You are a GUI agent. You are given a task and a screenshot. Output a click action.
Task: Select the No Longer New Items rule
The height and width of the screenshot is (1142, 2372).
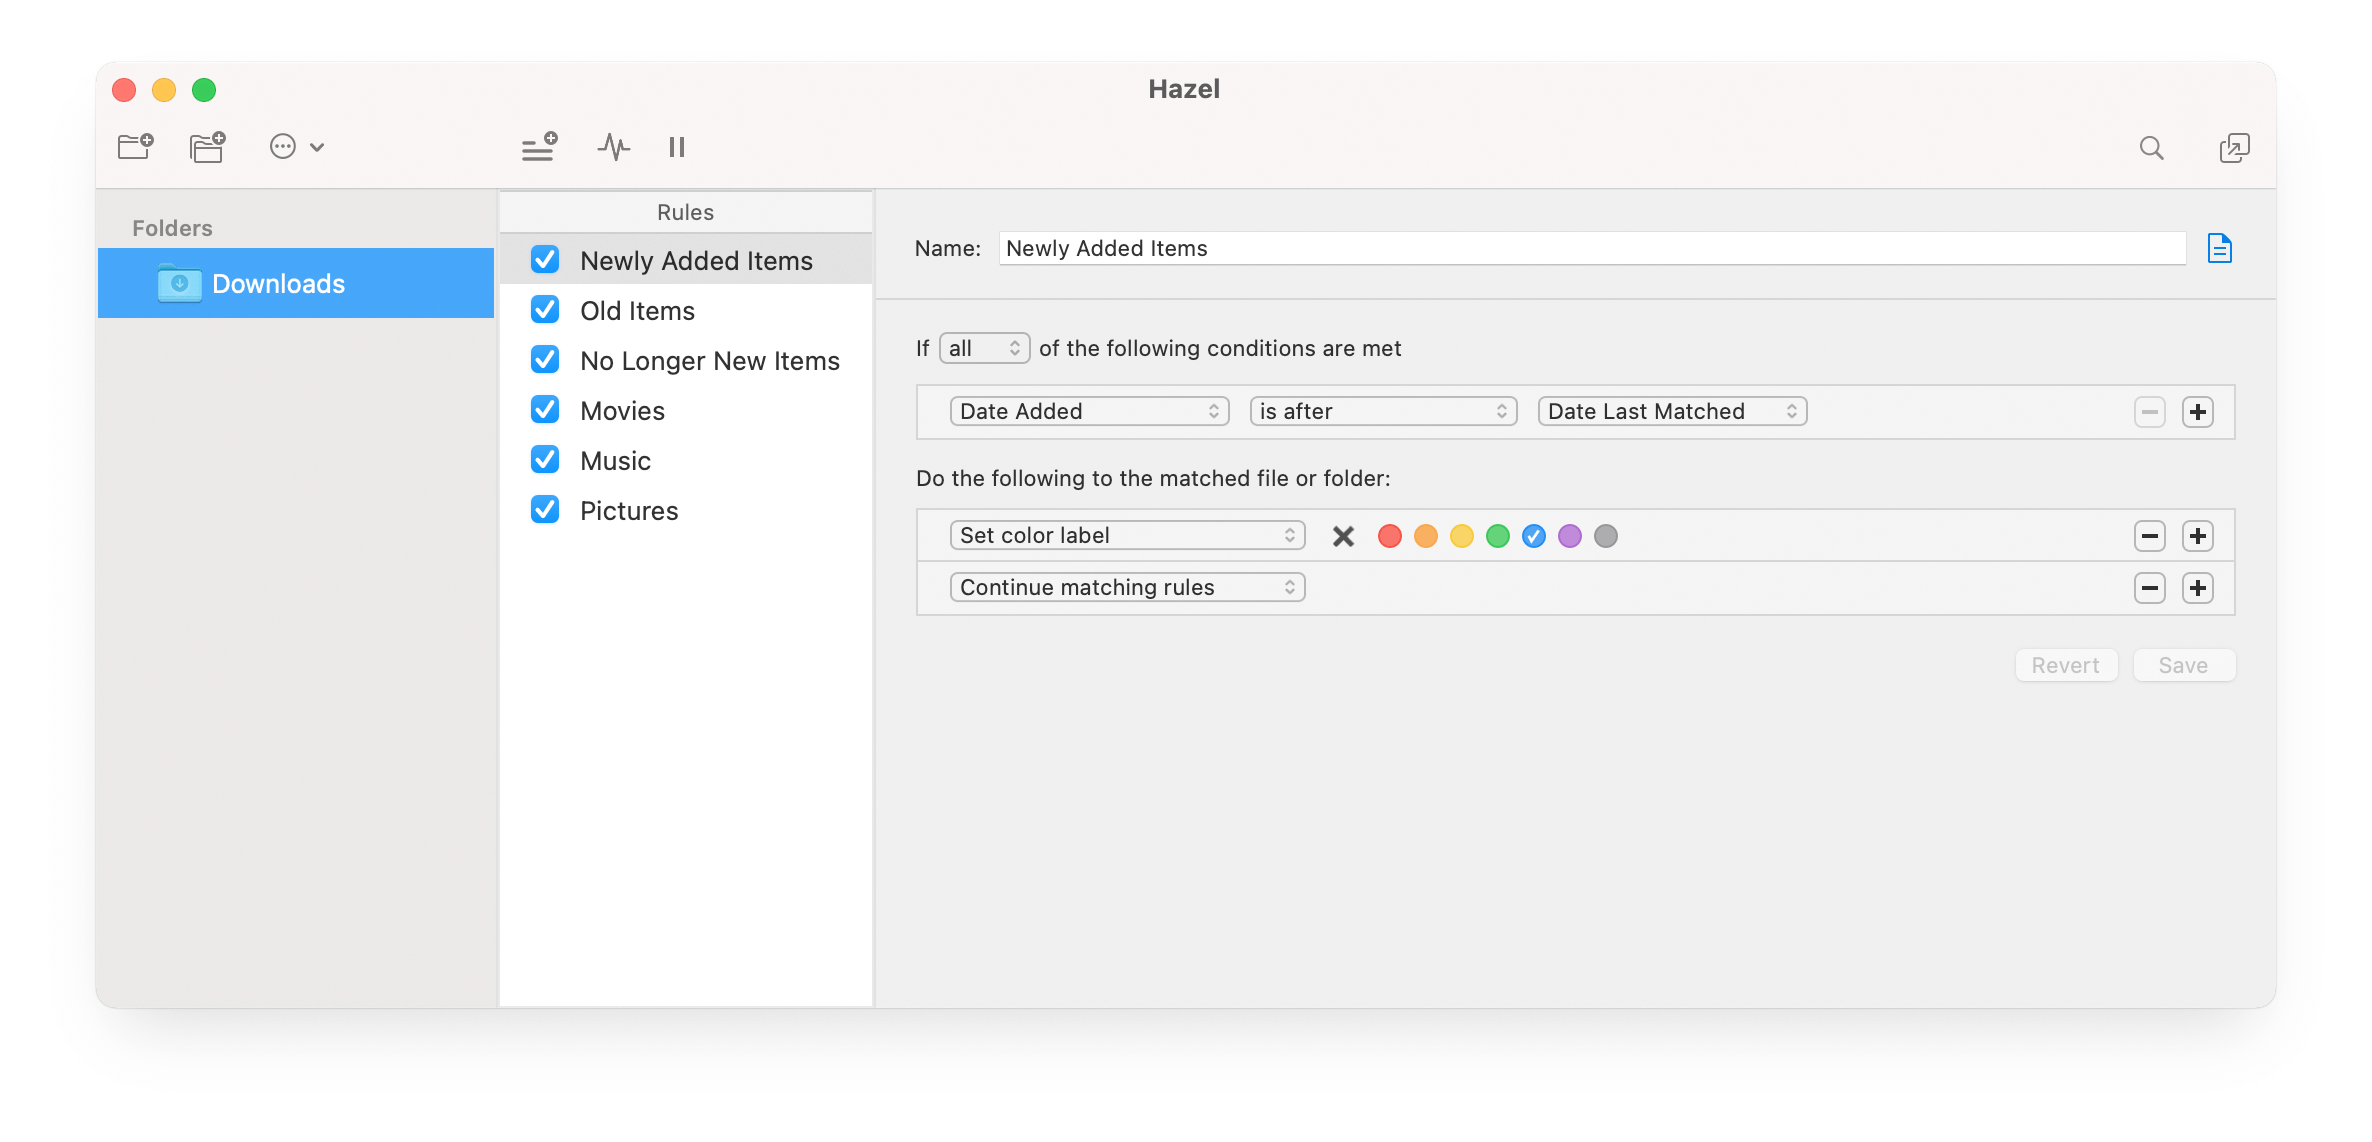[x=709, y=361]
